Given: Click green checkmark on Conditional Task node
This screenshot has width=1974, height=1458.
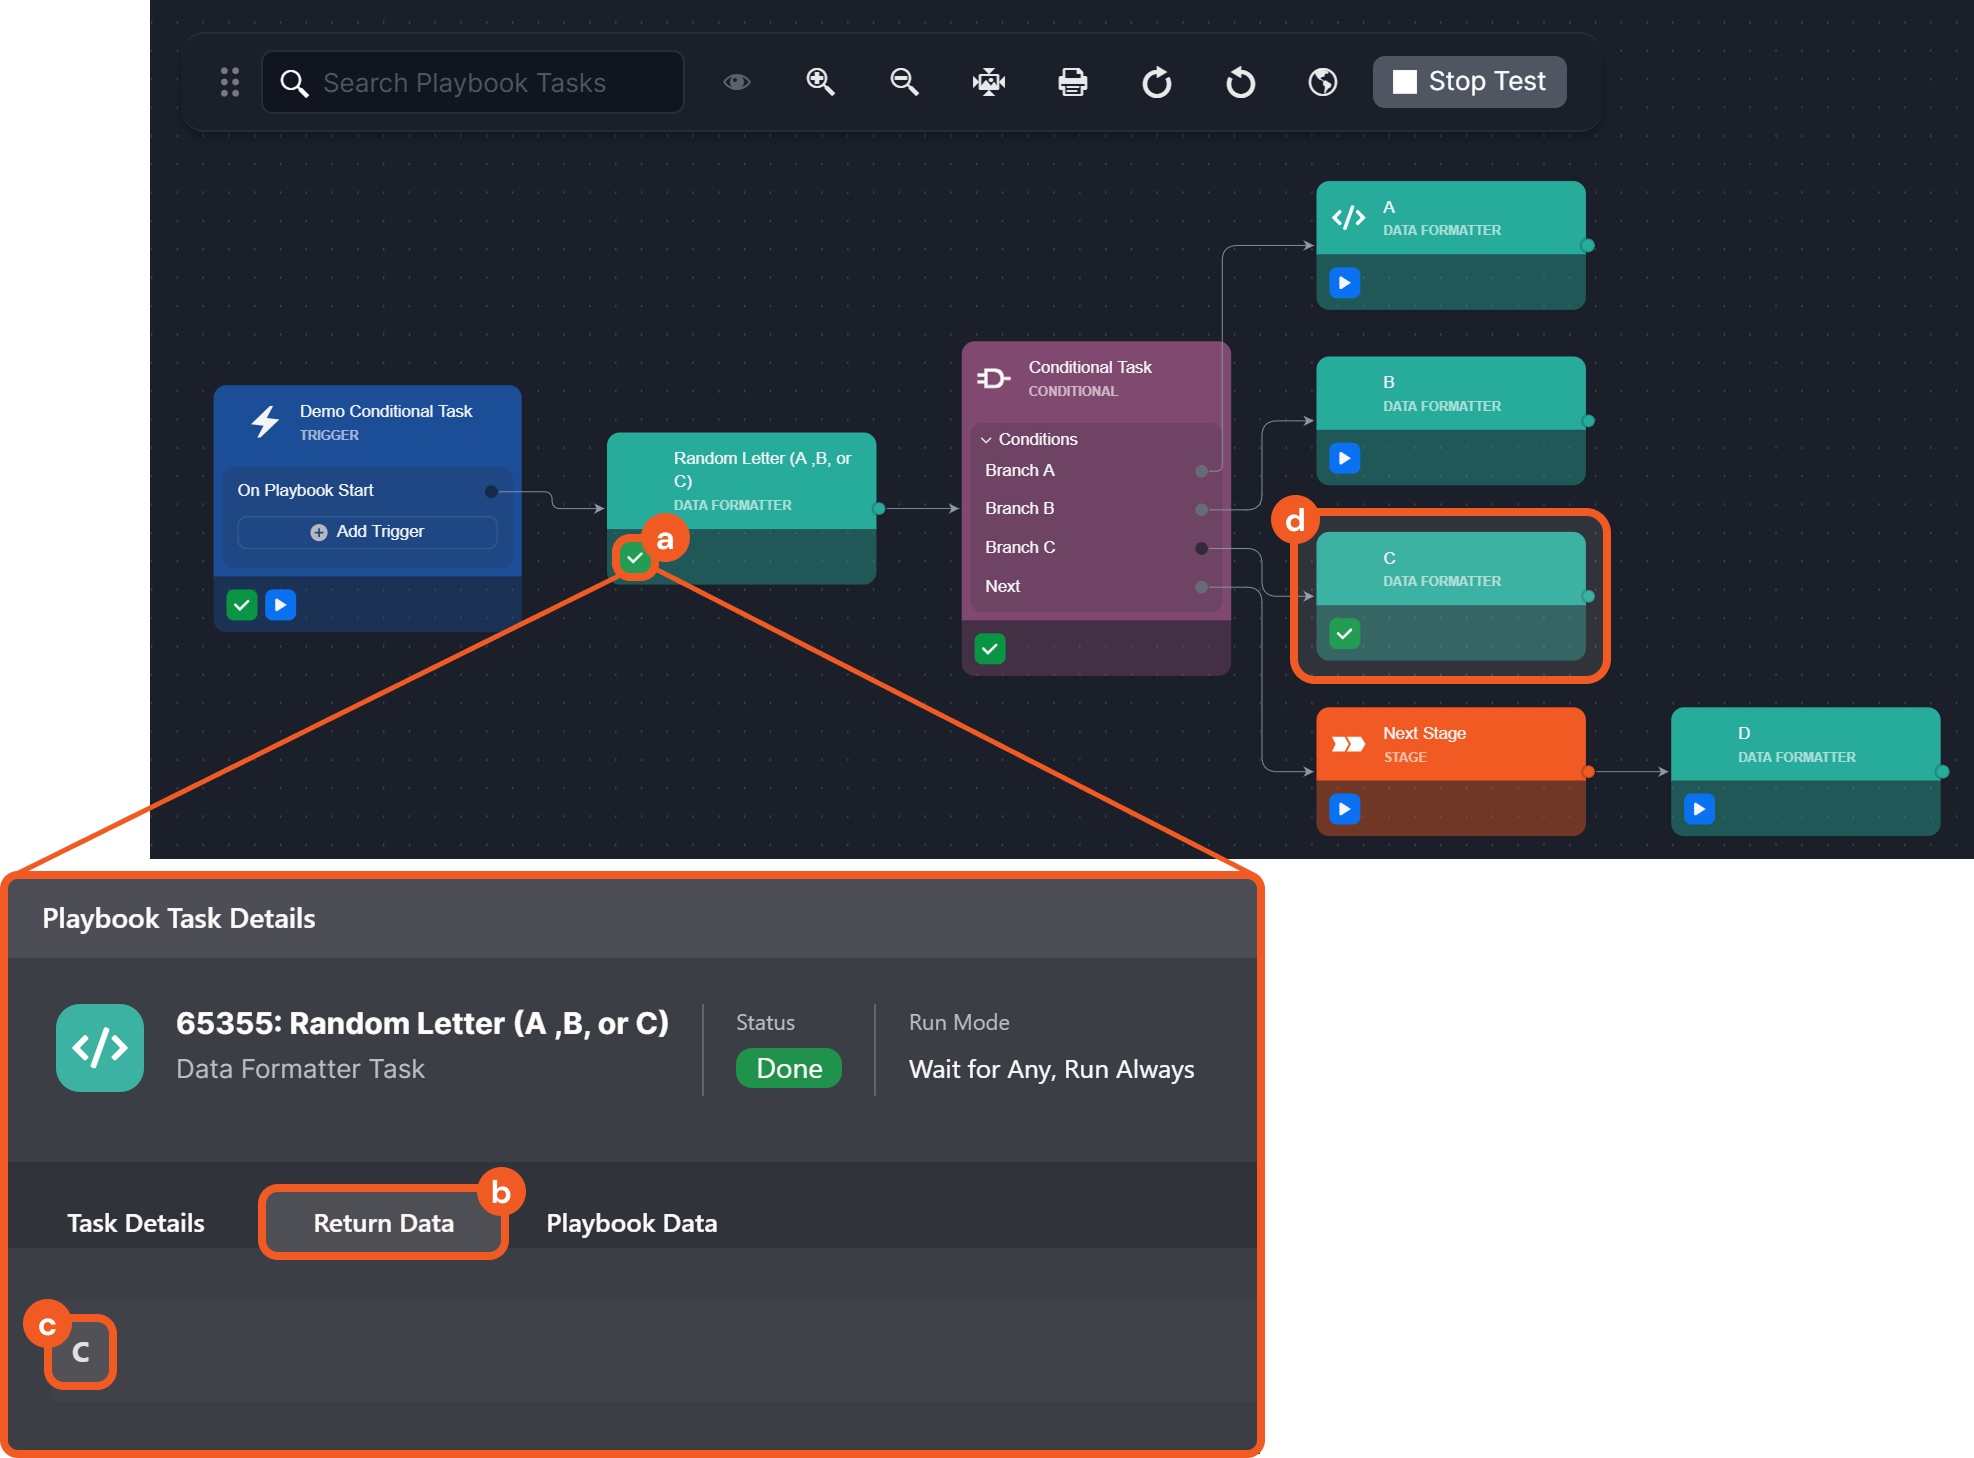Looking at the screenshot, I should coord(990,649).
